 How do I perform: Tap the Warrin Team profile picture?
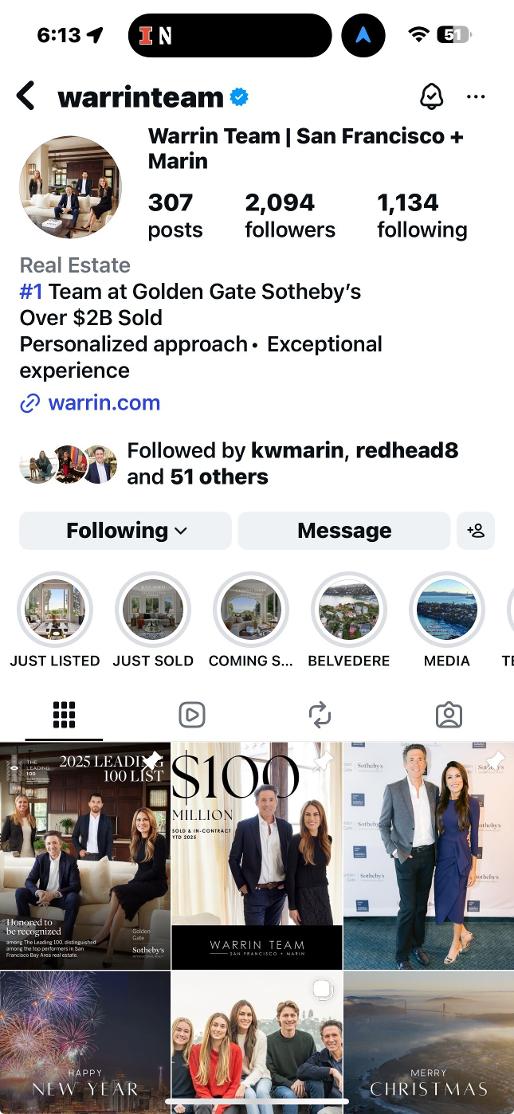[70, 188]
